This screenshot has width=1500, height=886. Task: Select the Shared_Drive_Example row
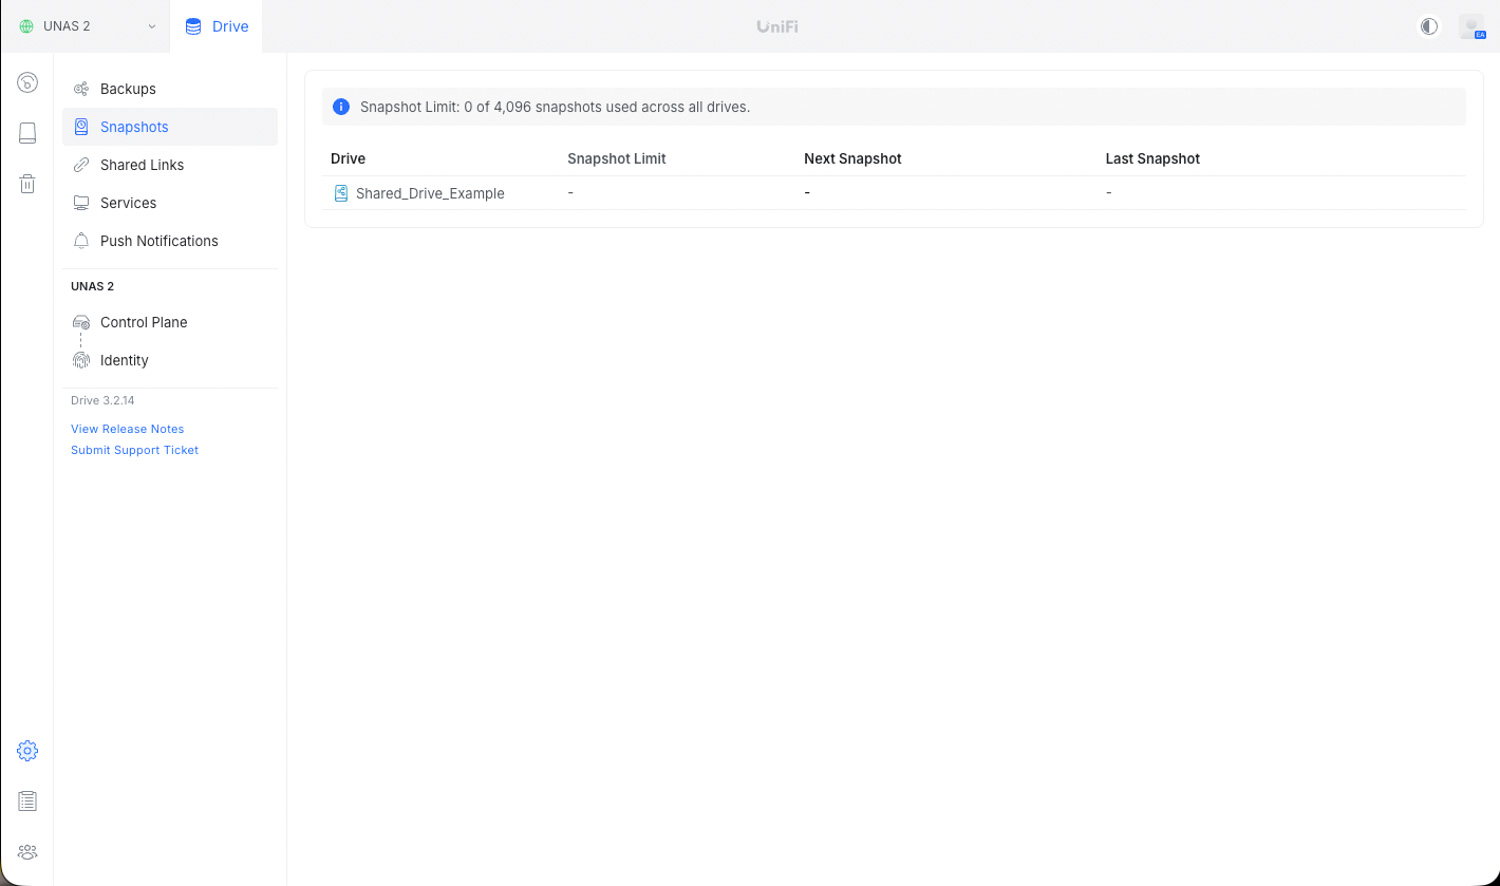click(430, 193)
